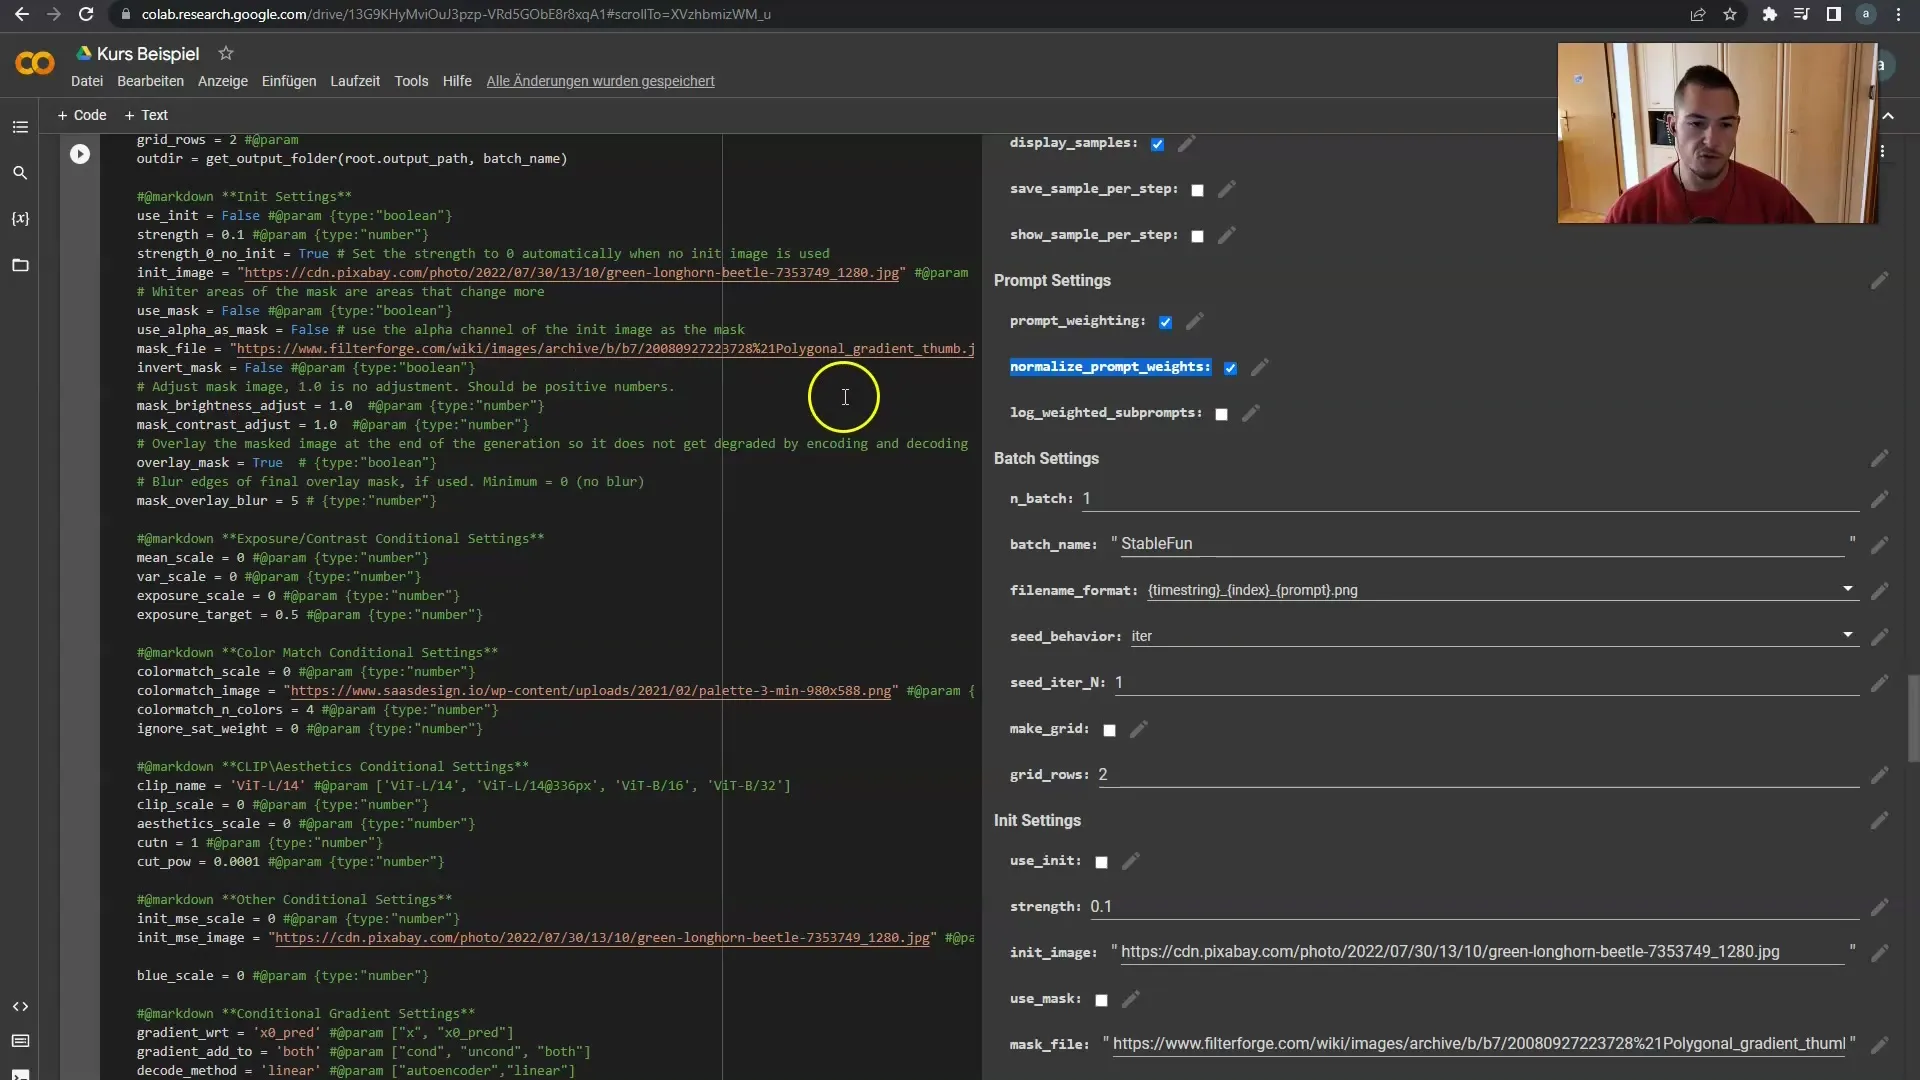Click pencil icon next to make_grid
This screenshot has height=1080, width=1920.
pyautogui.click(x=1139, y=730)
